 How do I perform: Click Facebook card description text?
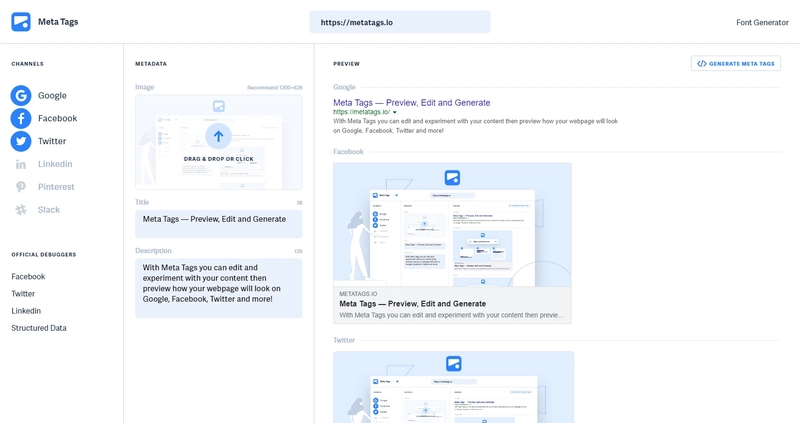coord(452,315)
